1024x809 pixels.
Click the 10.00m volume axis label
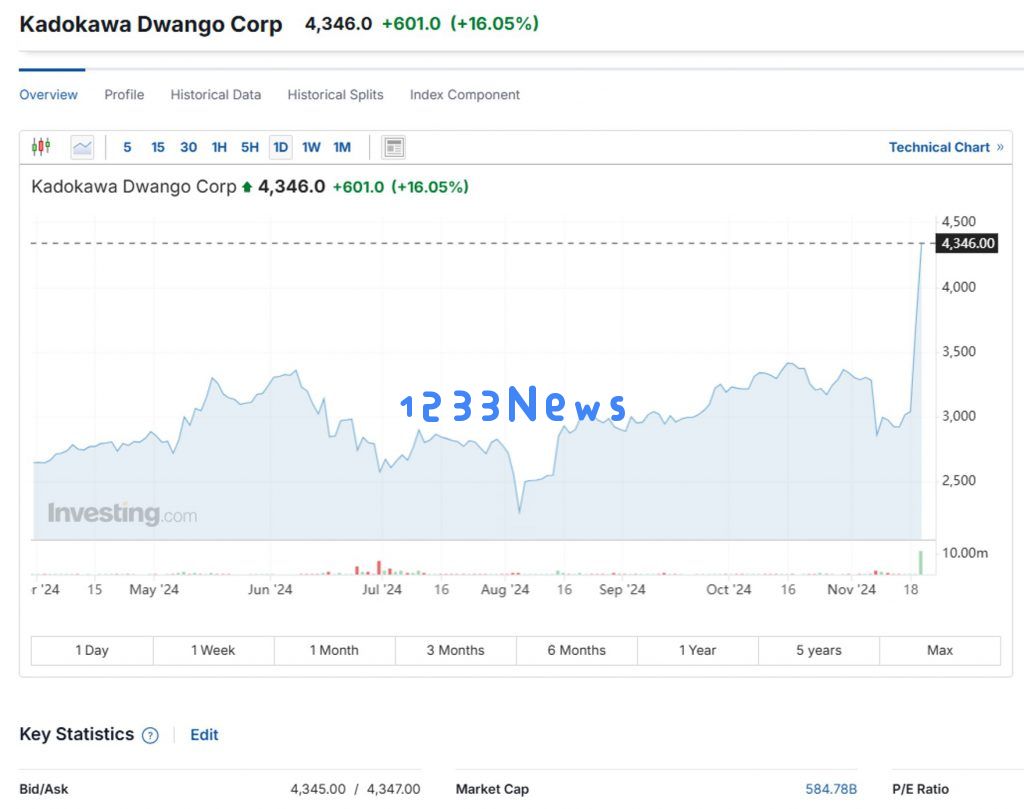click(965, 553)
